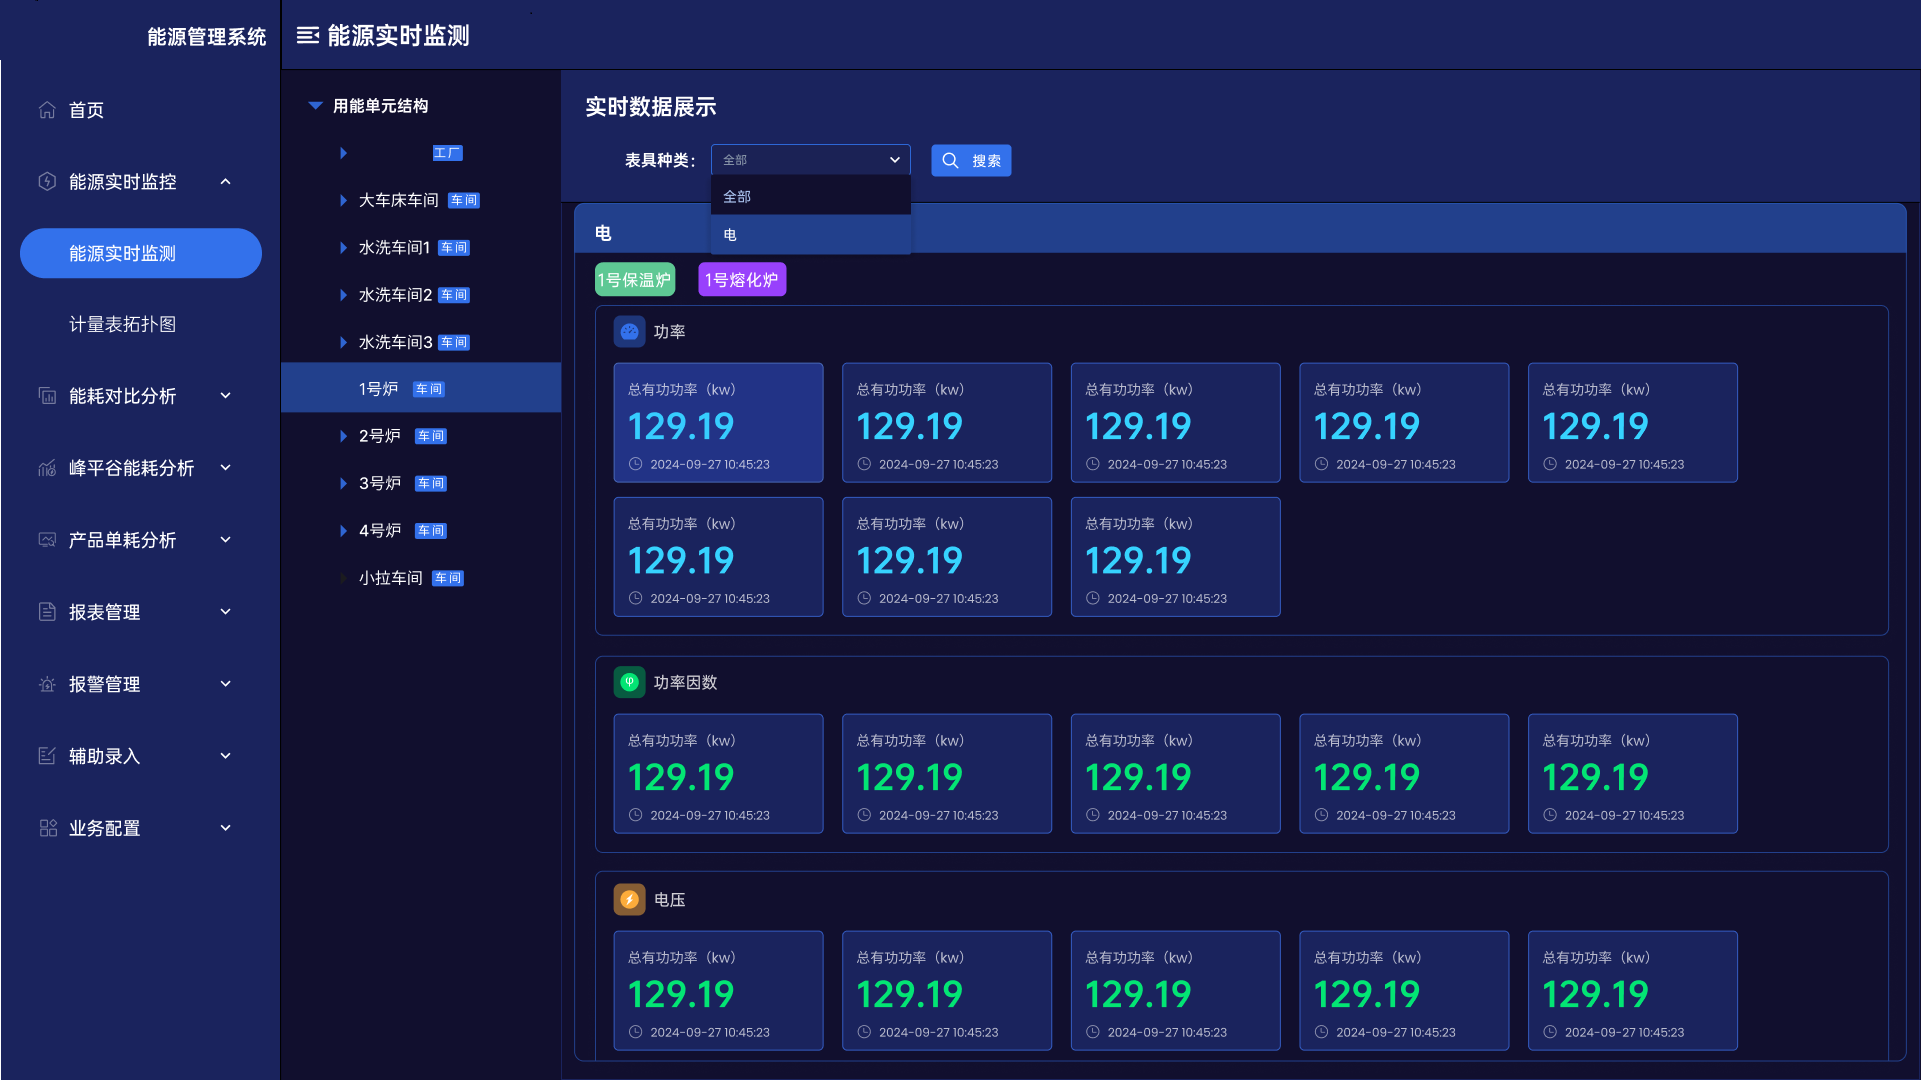Expand the 大车床车间 tree node
Image resolution: width=1921 pixels, height=1080 pixels.
343,201
